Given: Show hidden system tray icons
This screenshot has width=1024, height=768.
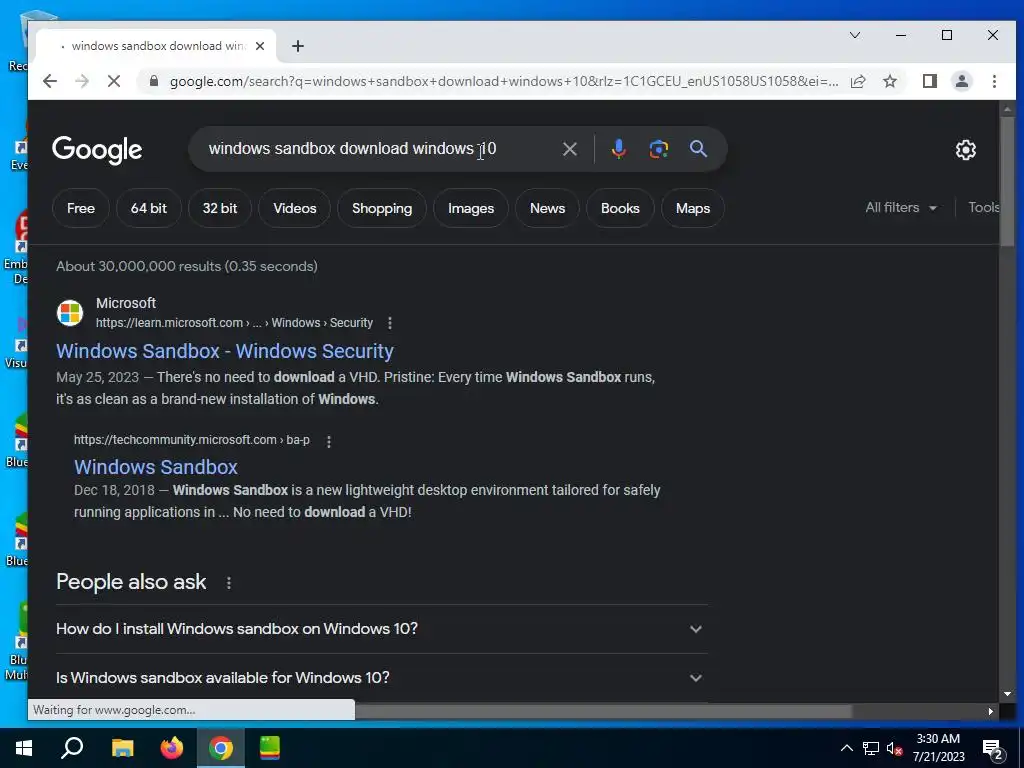Looking at the screenshot, I should click(846, 748).
